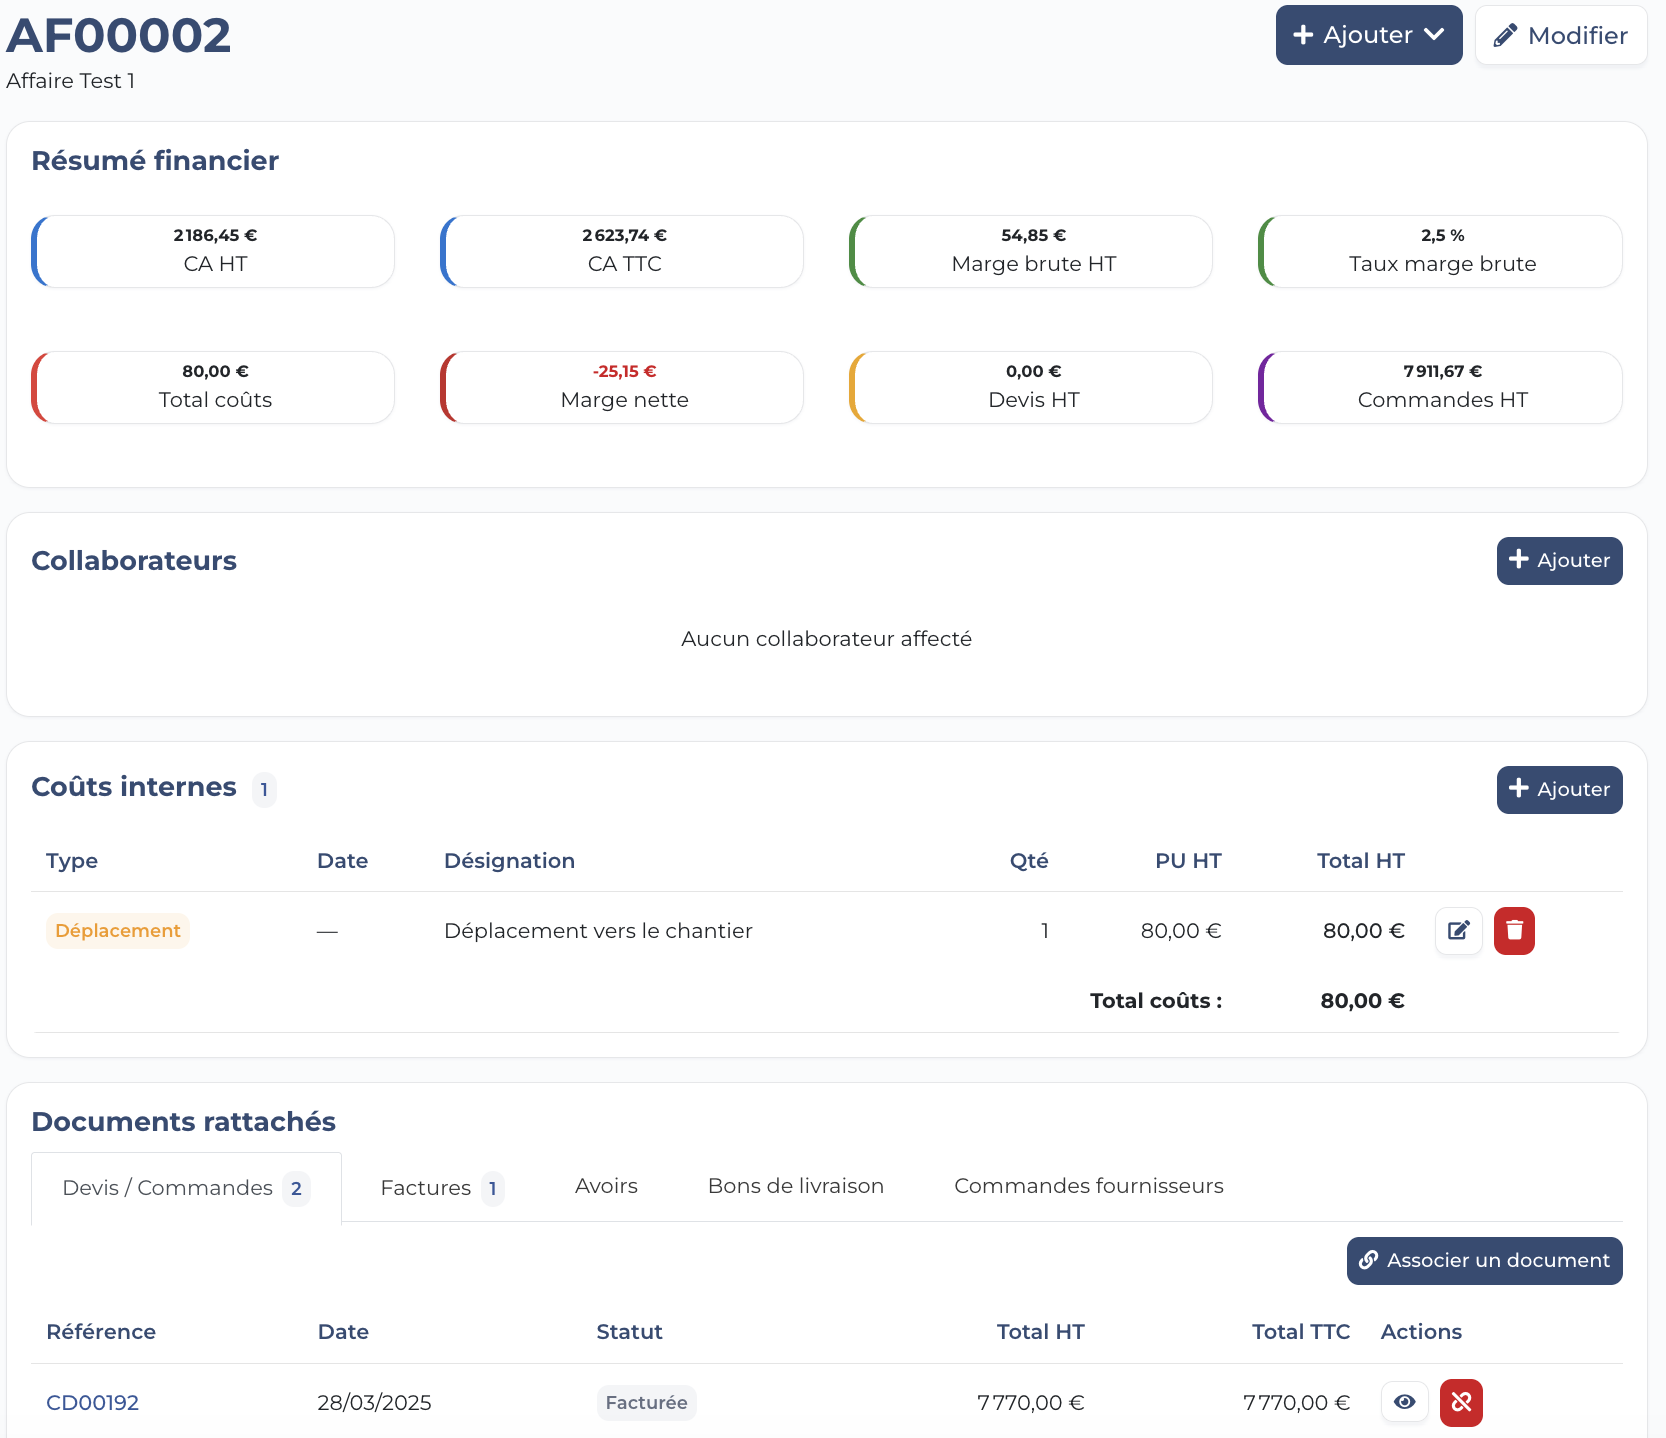Click the Coûts internes count badge

[264, 789]
